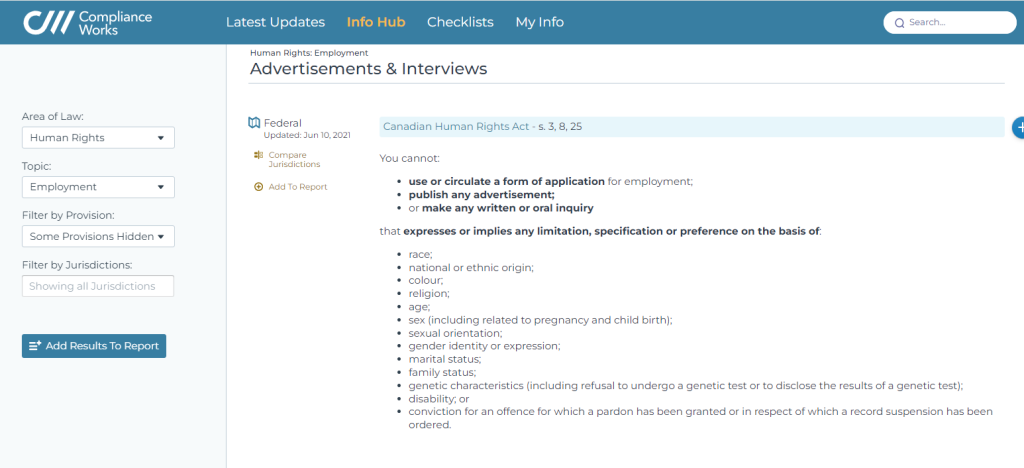Click Add Results To Report button
Image resolution: width=1024 pixels, height=468 pixels.
tap(94, 346)
